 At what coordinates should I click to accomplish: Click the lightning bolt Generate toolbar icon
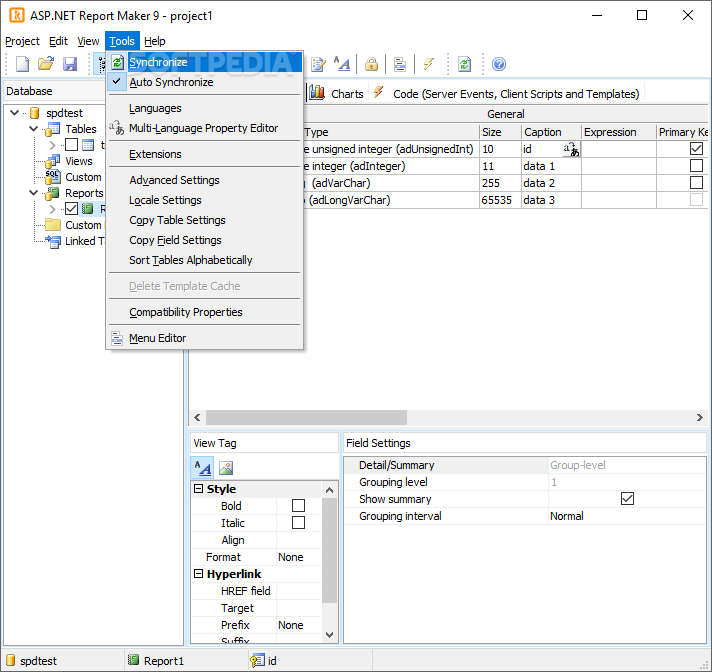click(x=428, y=64)
